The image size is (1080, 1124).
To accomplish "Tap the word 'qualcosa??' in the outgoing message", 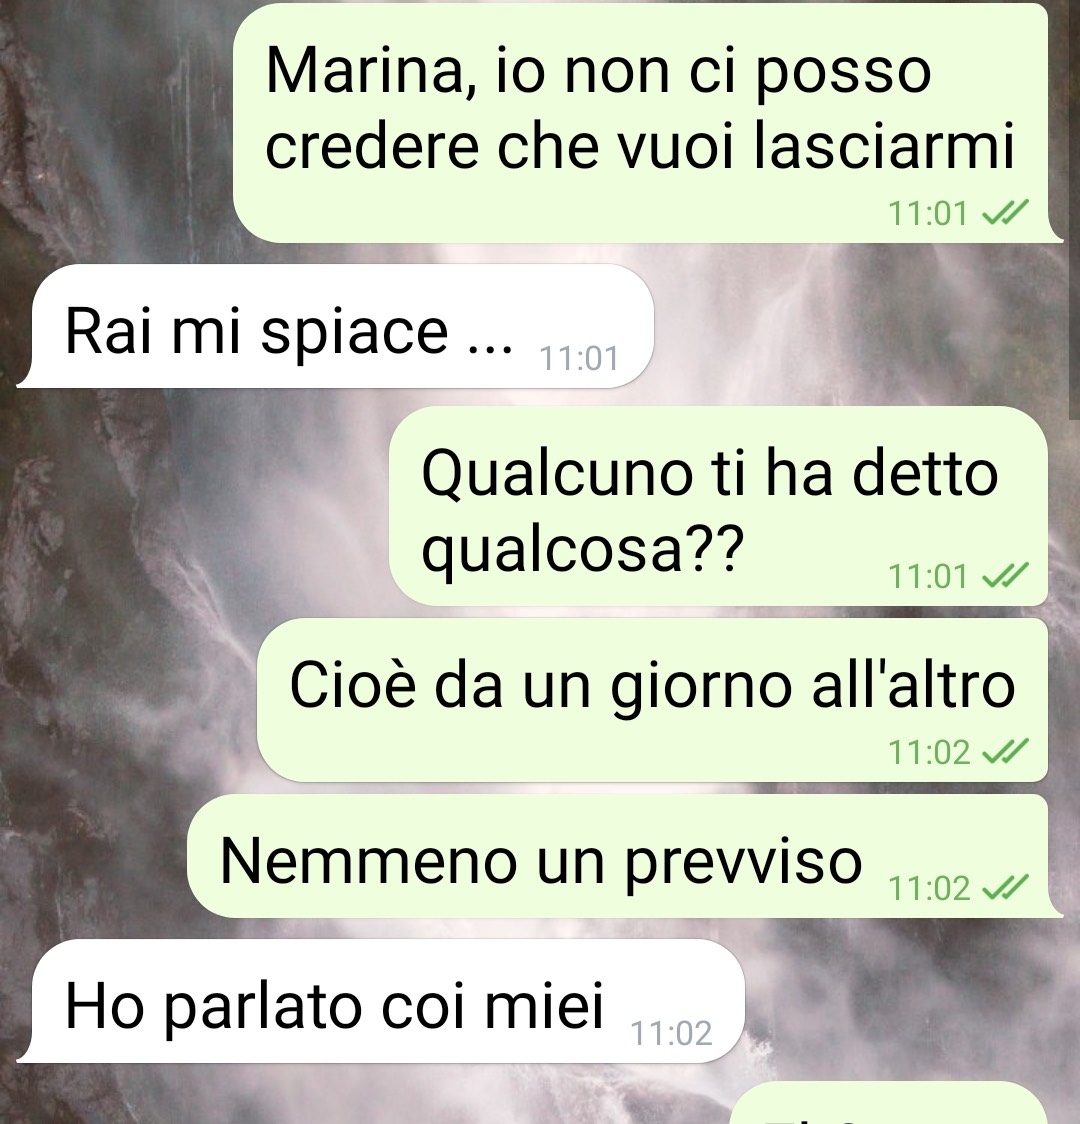I will pyautogui.click(x=583, y=551).
